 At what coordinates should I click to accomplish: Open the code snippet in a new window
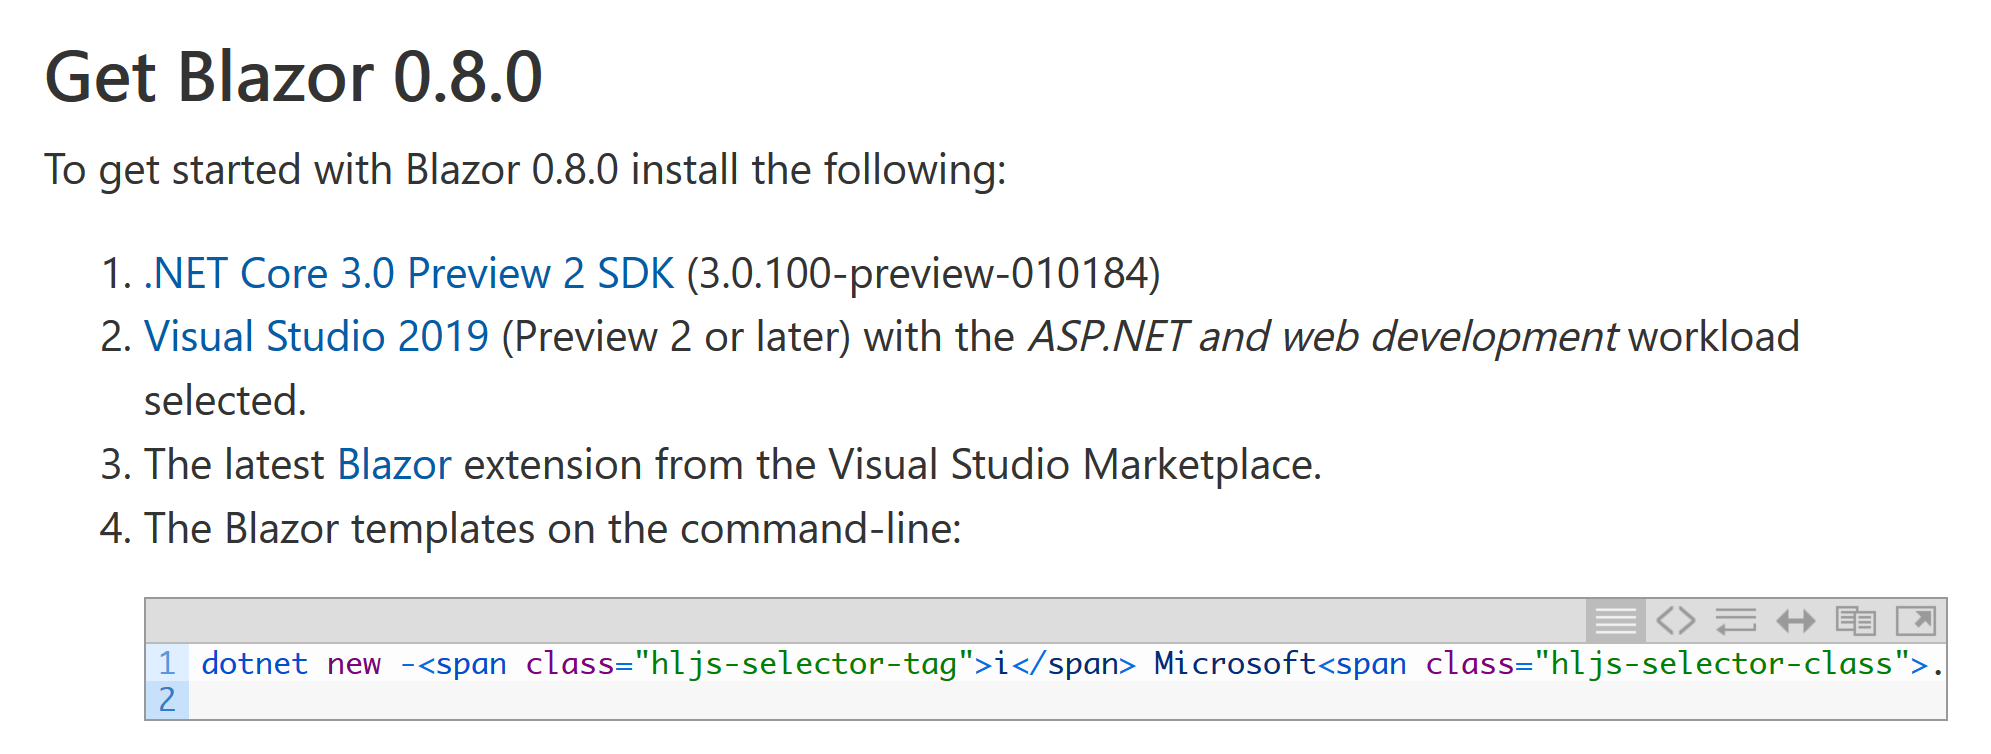point(1917,620)
